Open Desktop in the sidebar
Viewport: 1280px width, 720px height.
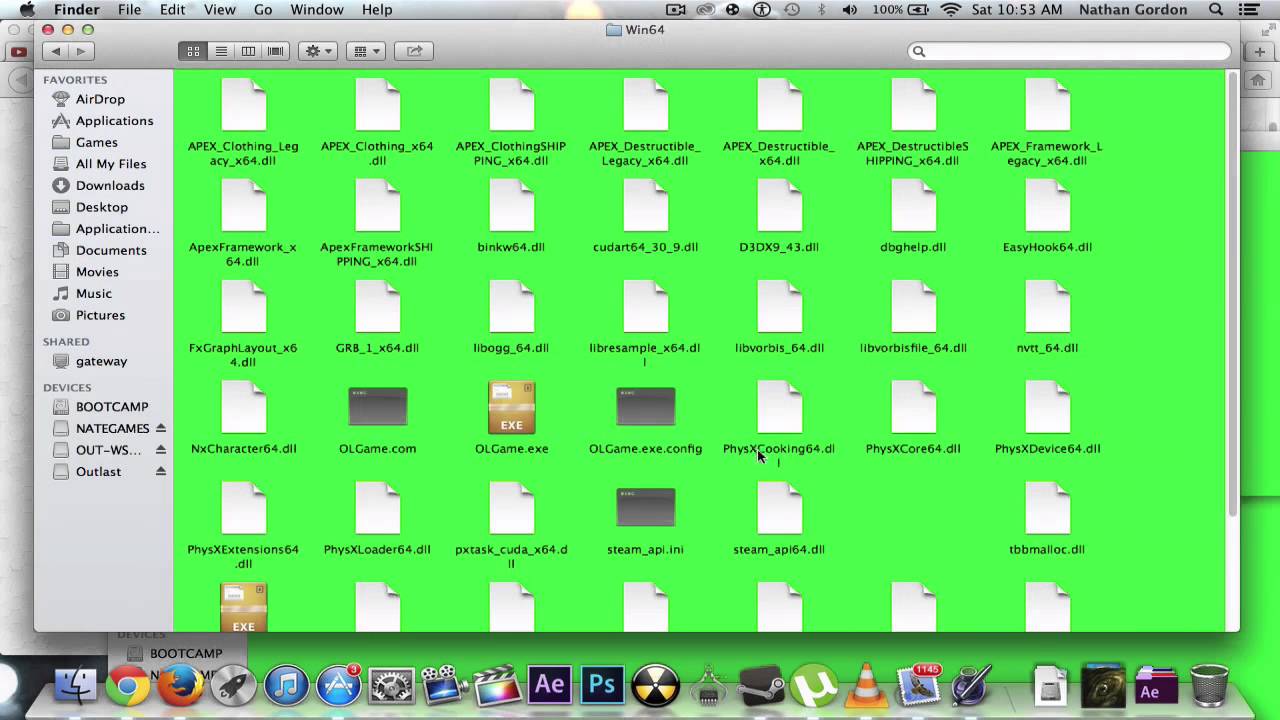point(100,207)
